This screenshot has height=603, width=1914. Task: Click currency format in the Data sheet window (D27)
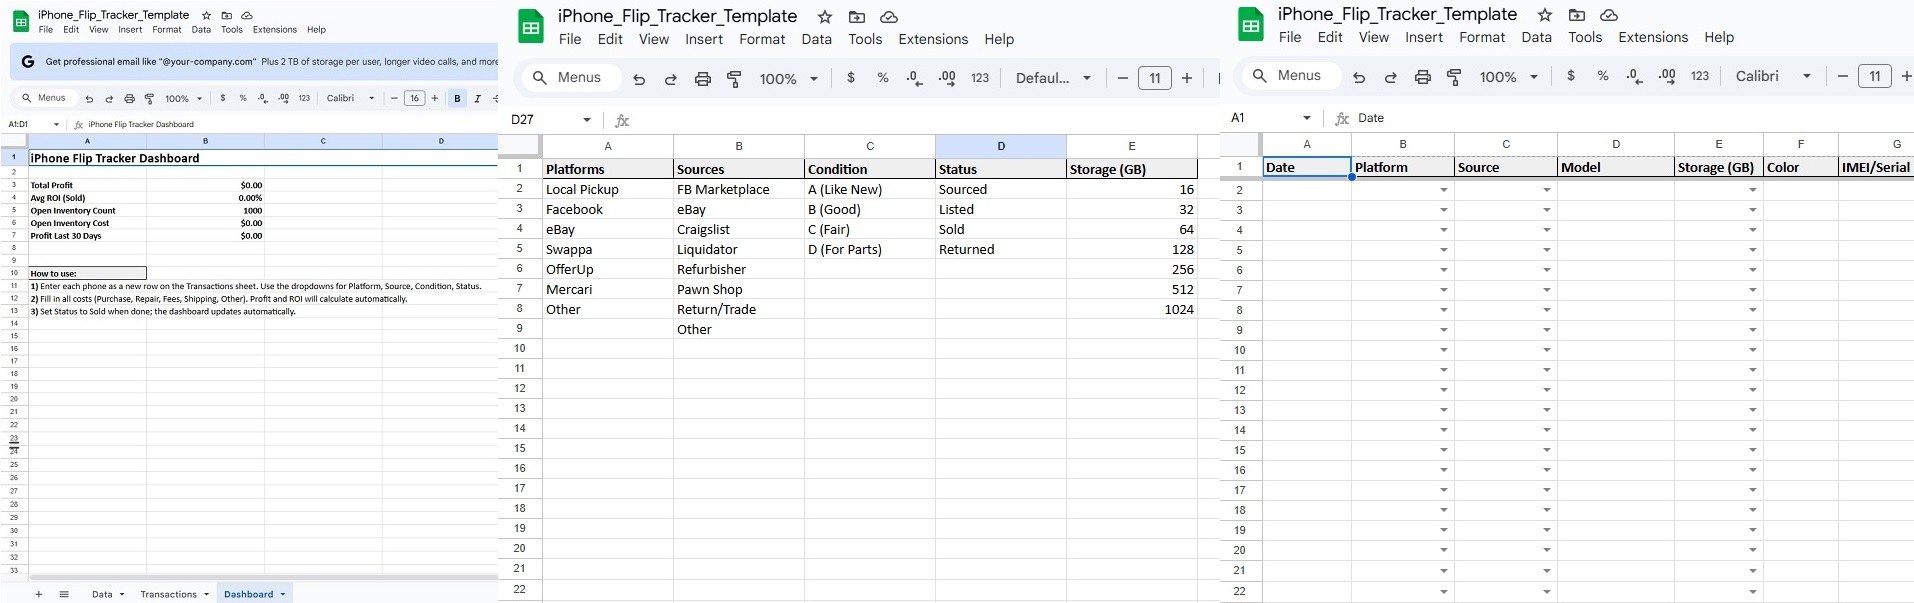coord(851,78)
